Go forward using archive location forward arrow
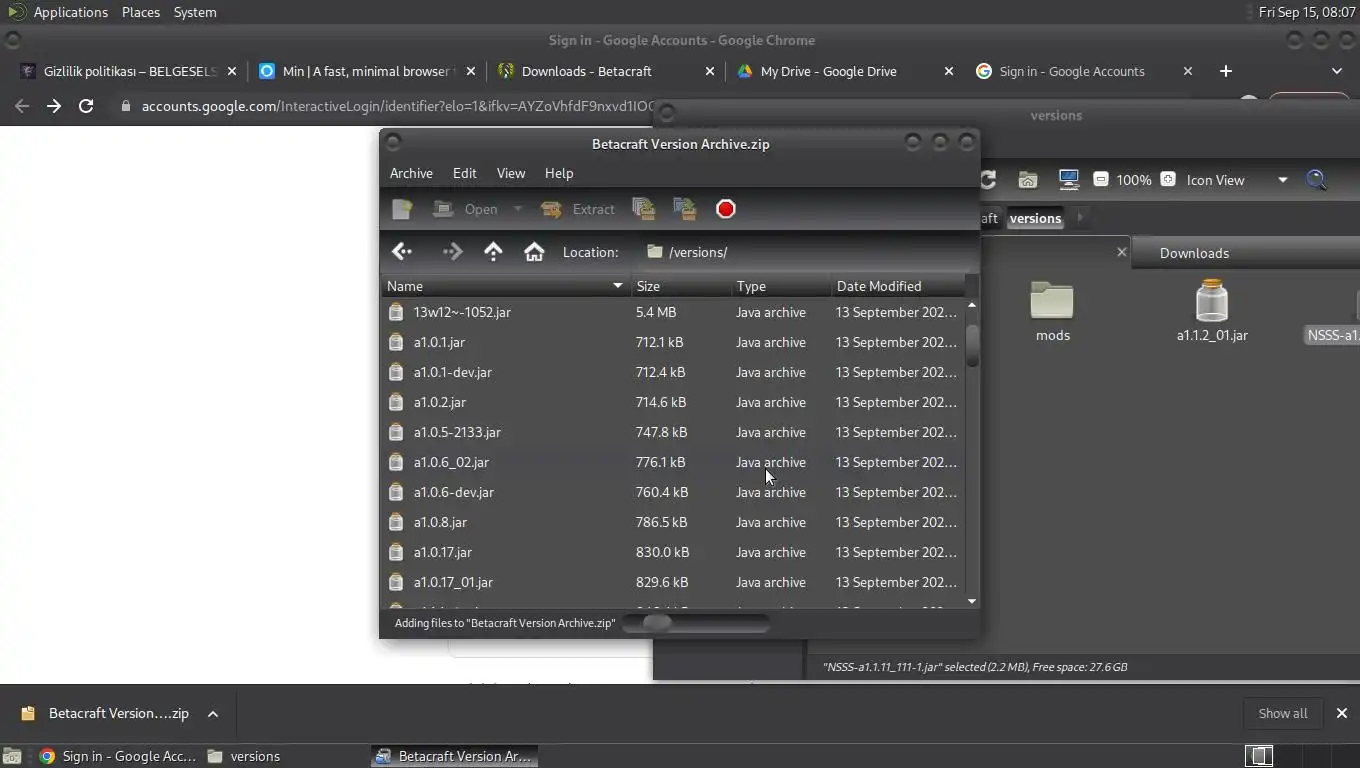Screen dimensions: 1360x768 [x=452, y=252]
